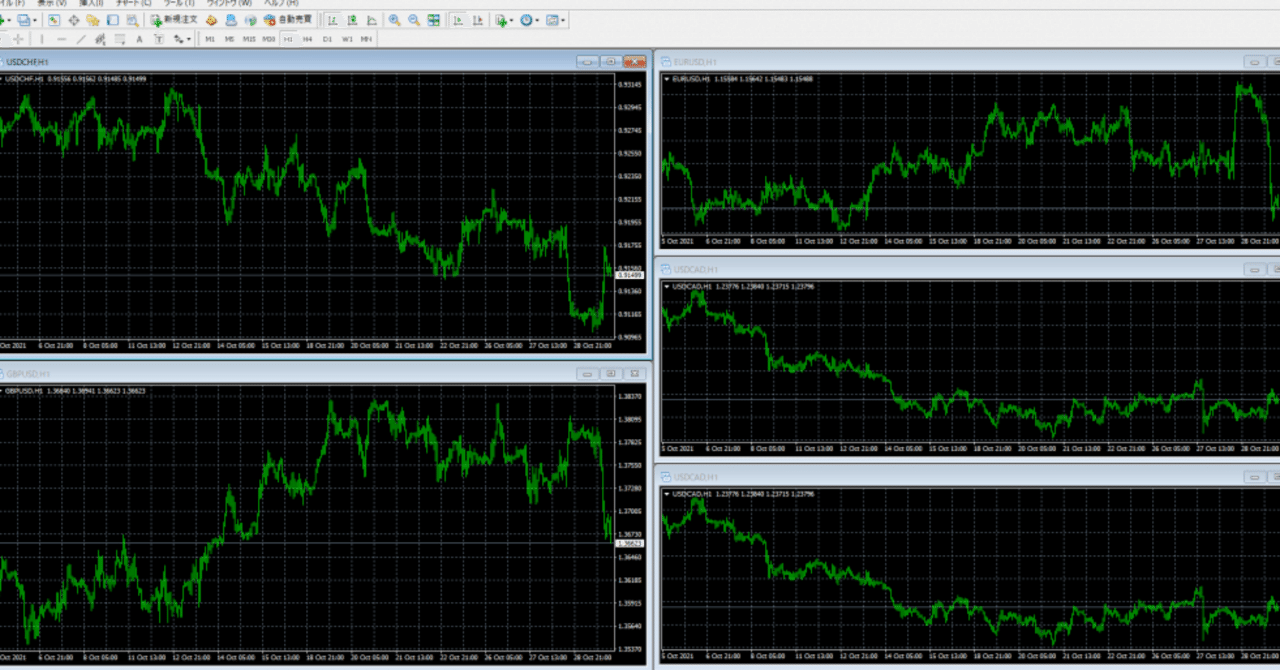Minimize the EURUSD,H1 chart window
Image resolution: width=1280 pixels, height=670 pixels.
(1253, 62)
